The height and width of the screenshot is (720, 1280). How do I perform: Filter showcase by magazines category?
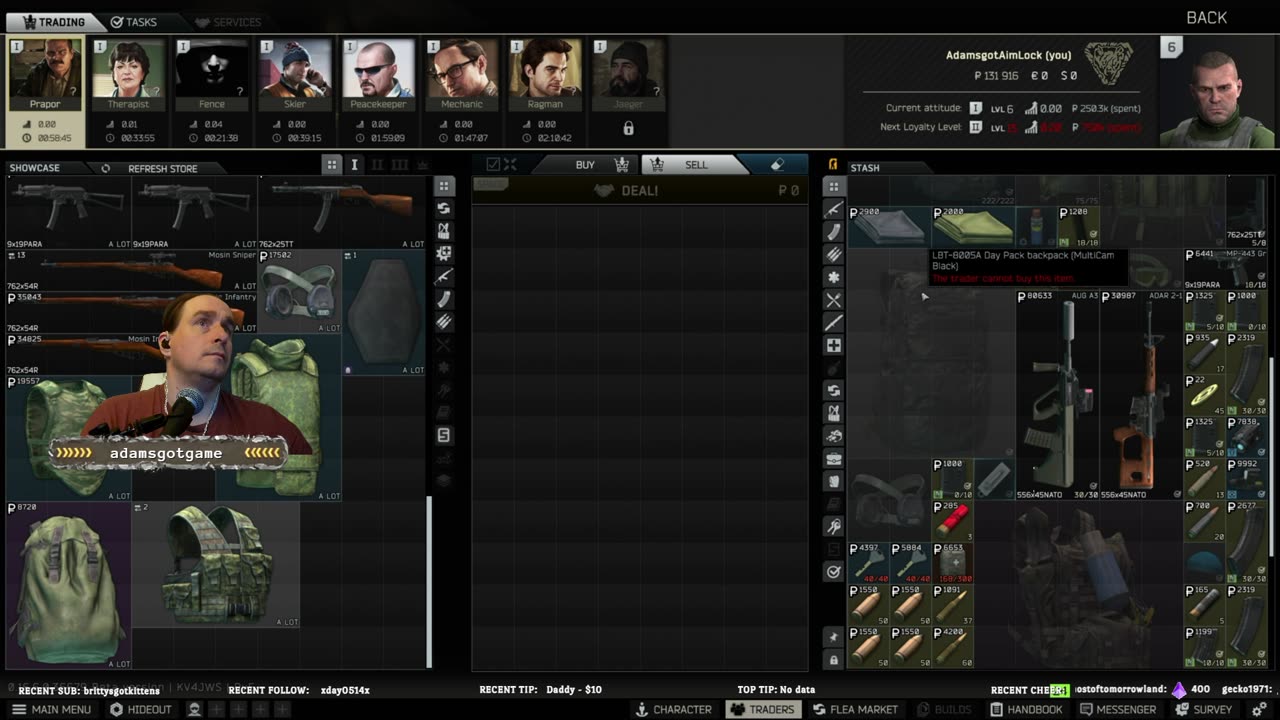(444, 299)
